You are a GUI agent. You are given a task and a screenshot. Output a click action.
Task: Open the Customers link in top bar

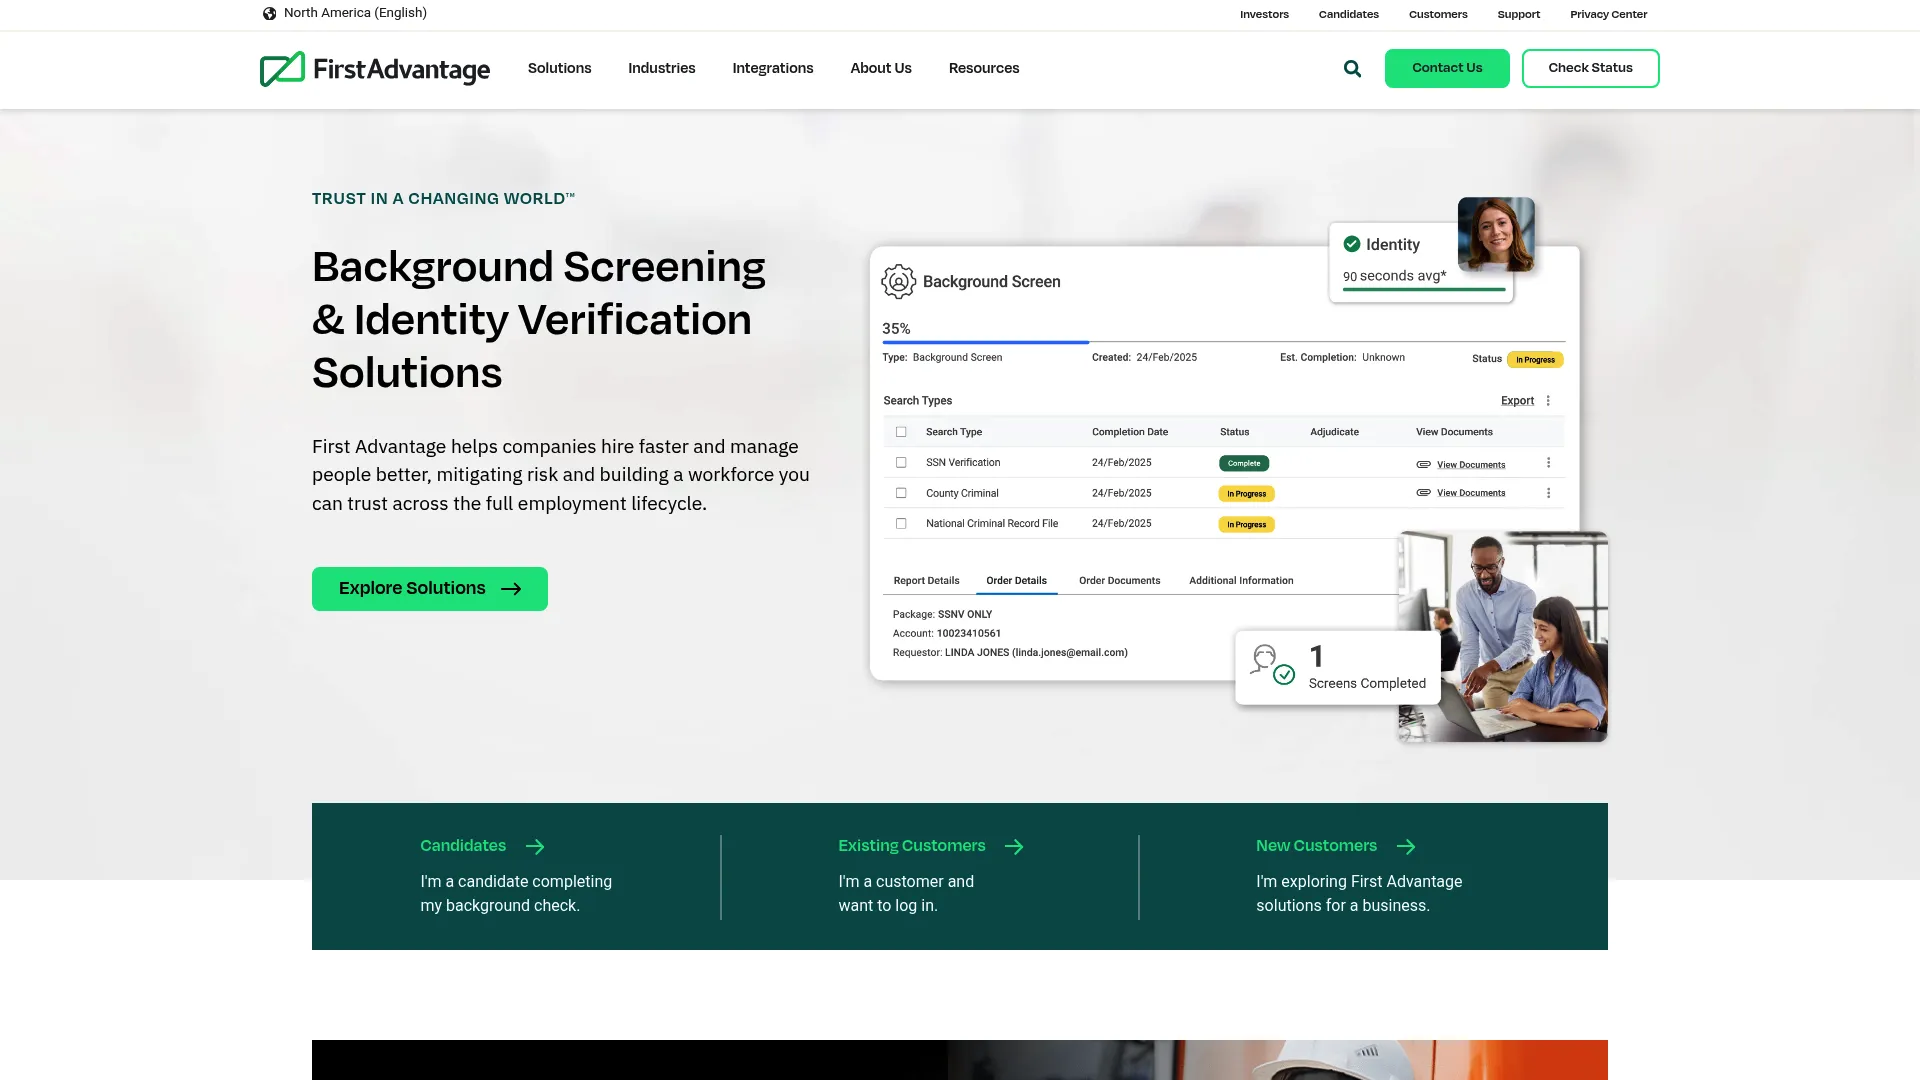[1437, 14]
